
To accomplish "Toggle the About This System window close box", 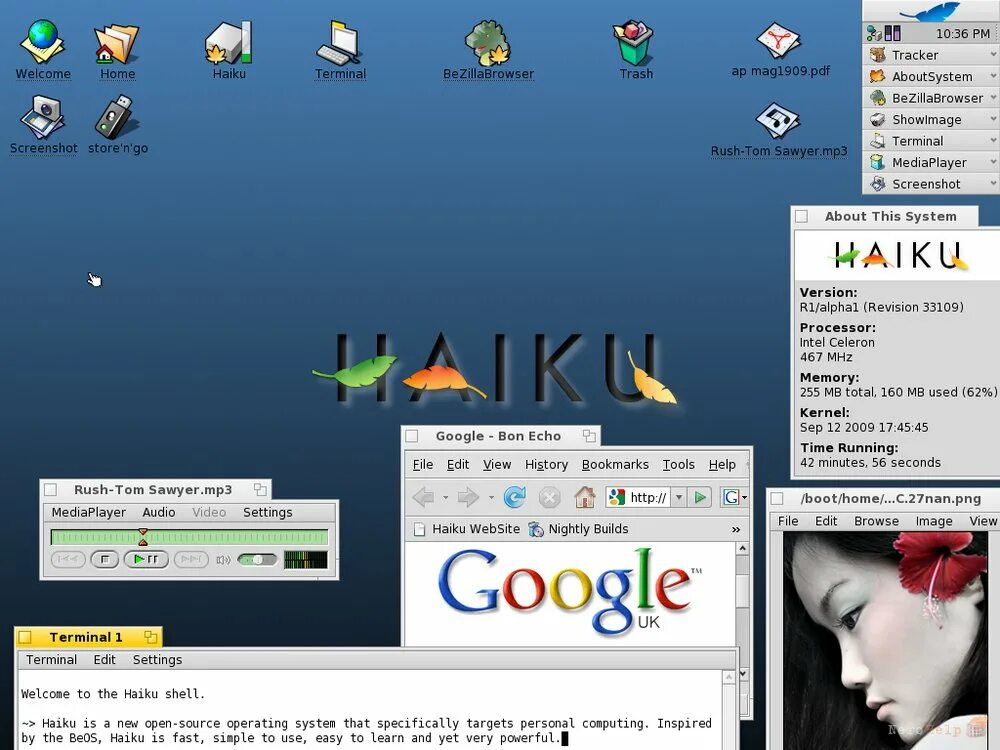I will click(x=802, y=217).
